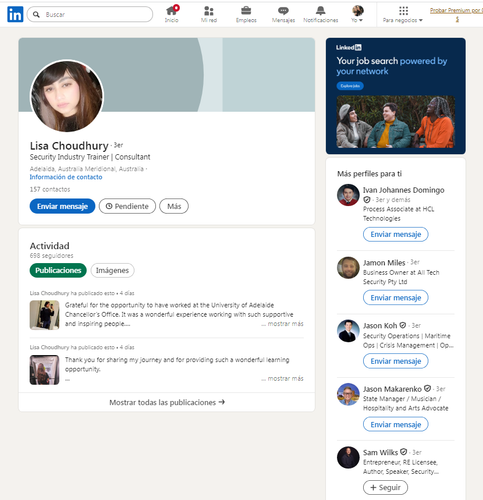Open Jason Koh's avatar
The image size is (483, 500).
coord(348,331)
